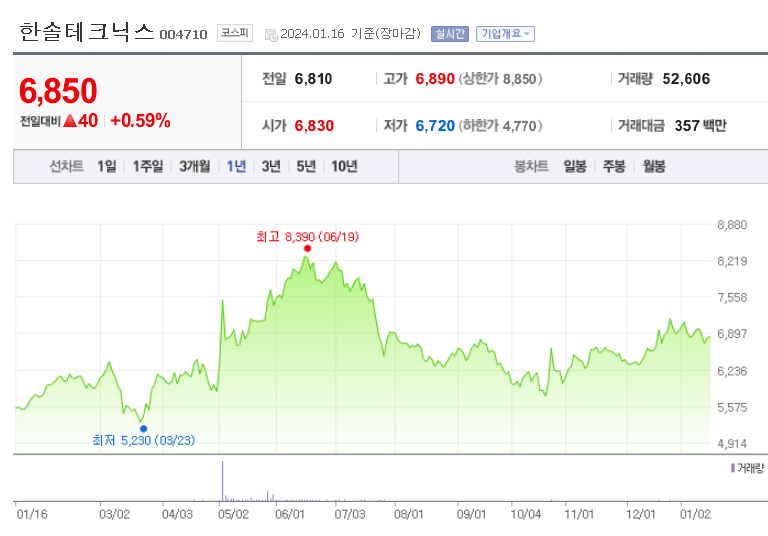Open the 기업개요 dropdown

(x=505, y=34)
